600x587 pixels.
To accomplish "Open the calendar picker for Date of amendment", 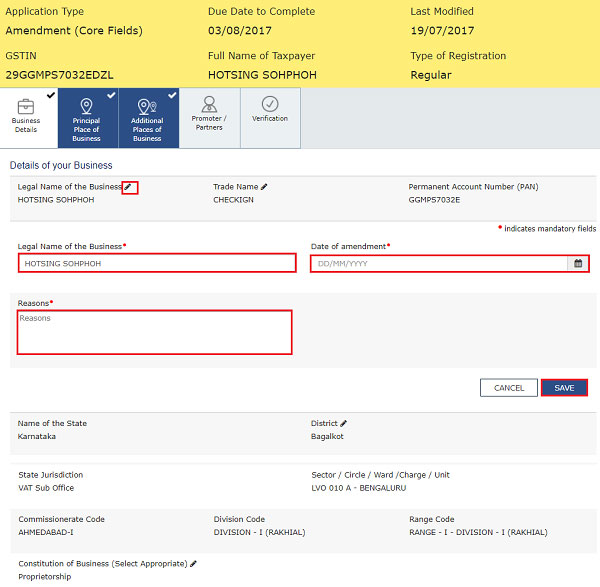I will click(577, 264).
